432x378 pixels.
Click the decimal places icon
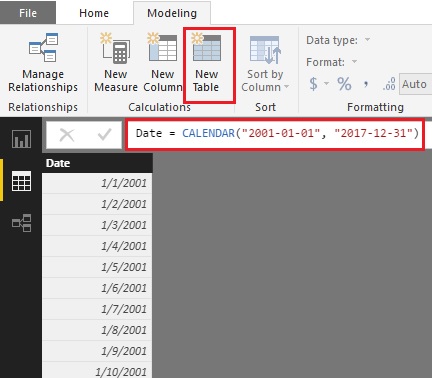point(389,84)
